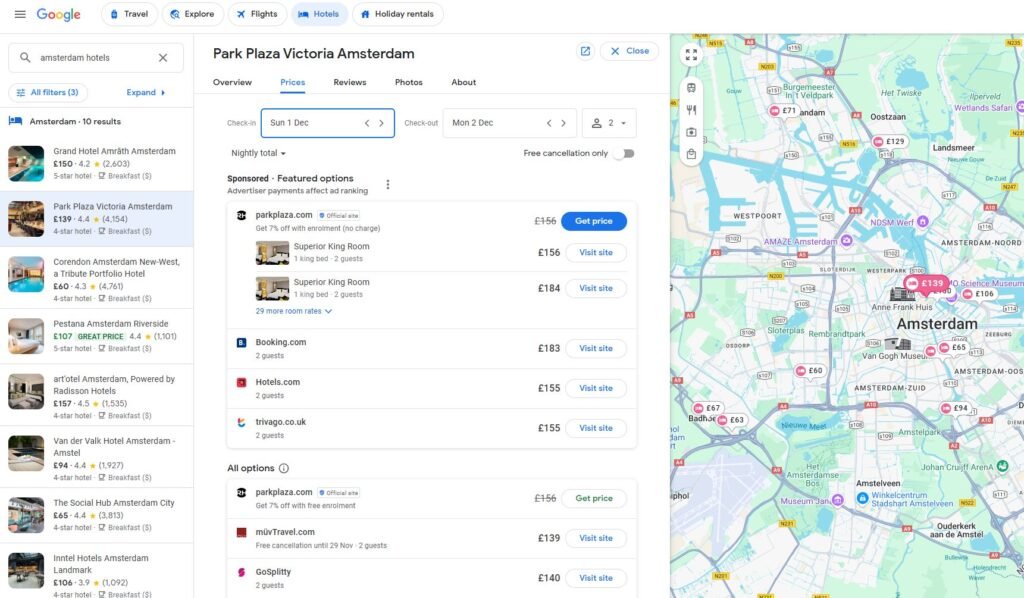Select Van der Valk Hotel Amsterdam result

pos(97,457)
